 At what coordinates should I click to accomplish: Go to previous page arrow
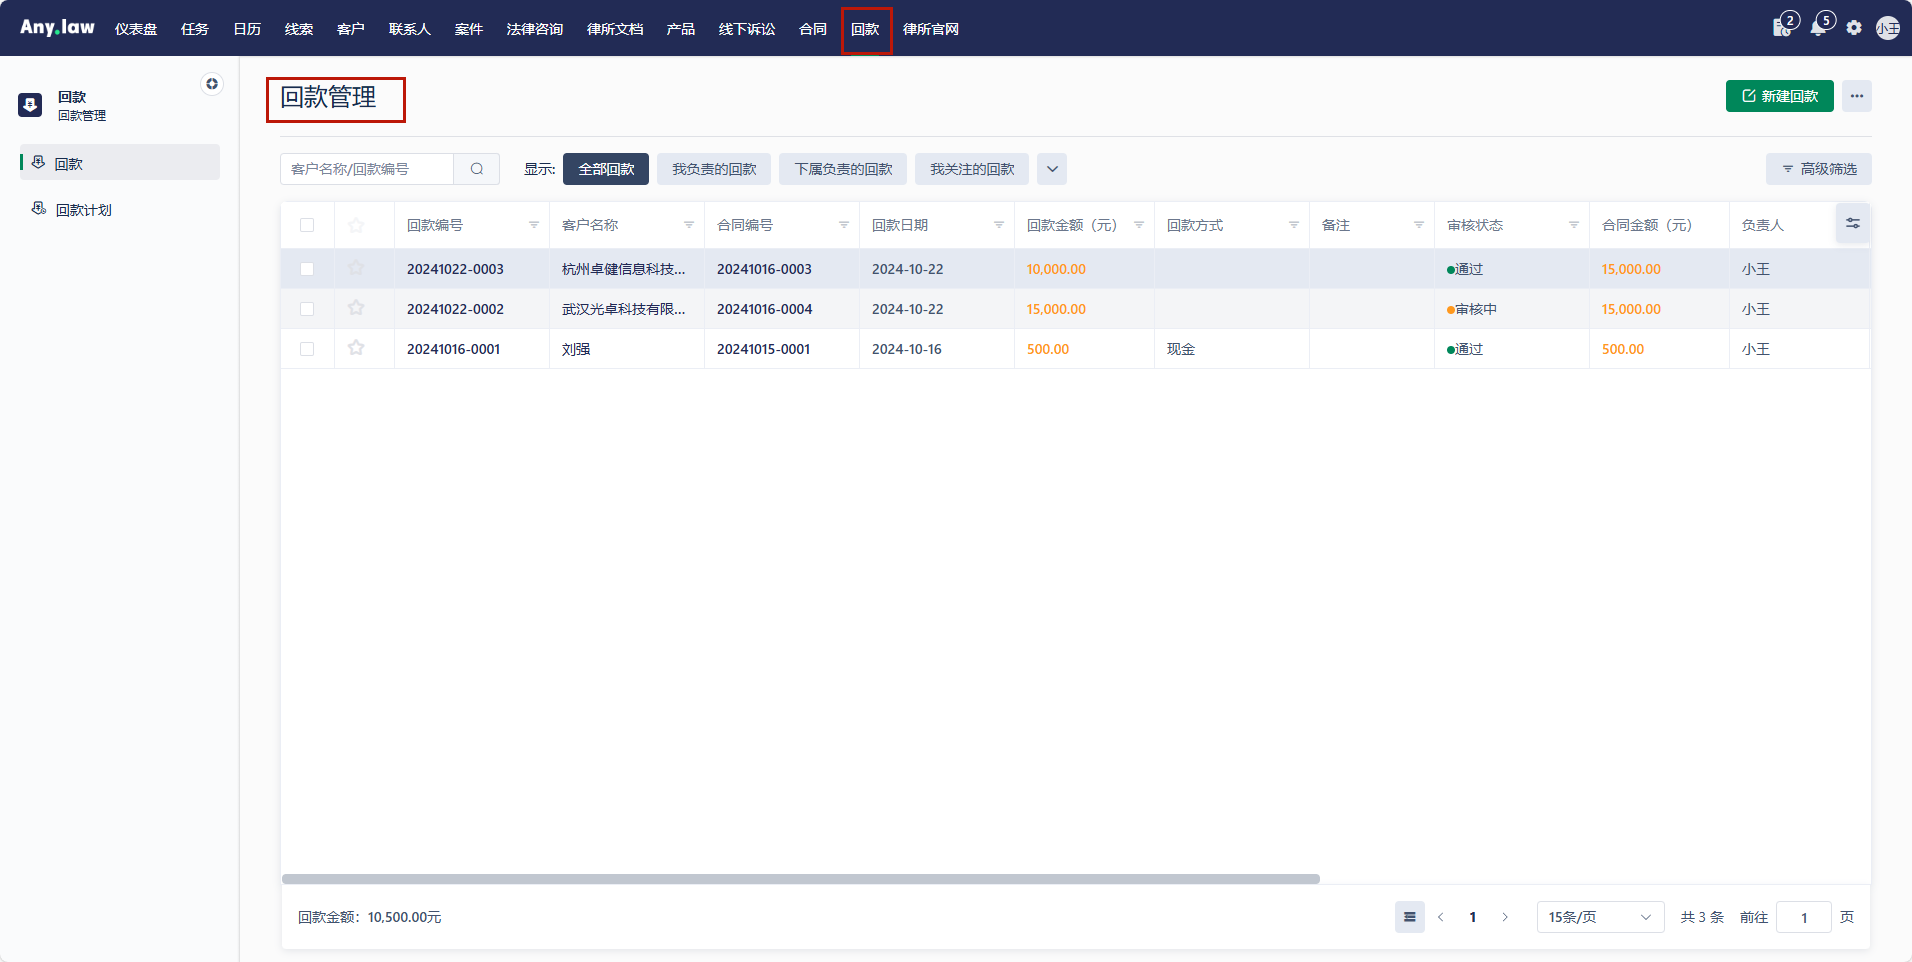click(1441, 917)
